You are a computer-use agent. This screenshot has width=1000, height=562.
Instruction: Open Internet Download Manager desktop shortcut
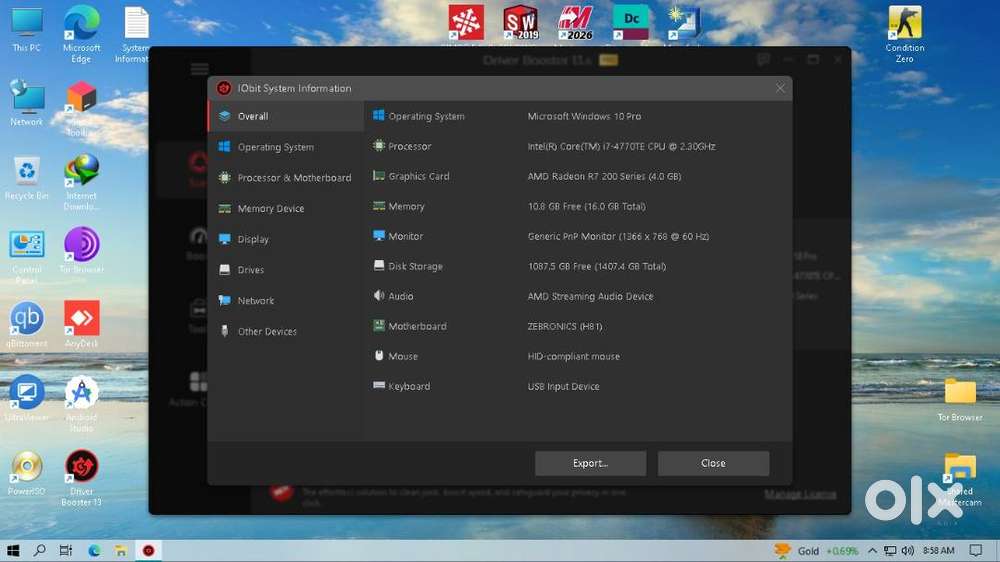click(x=82, y=182)
